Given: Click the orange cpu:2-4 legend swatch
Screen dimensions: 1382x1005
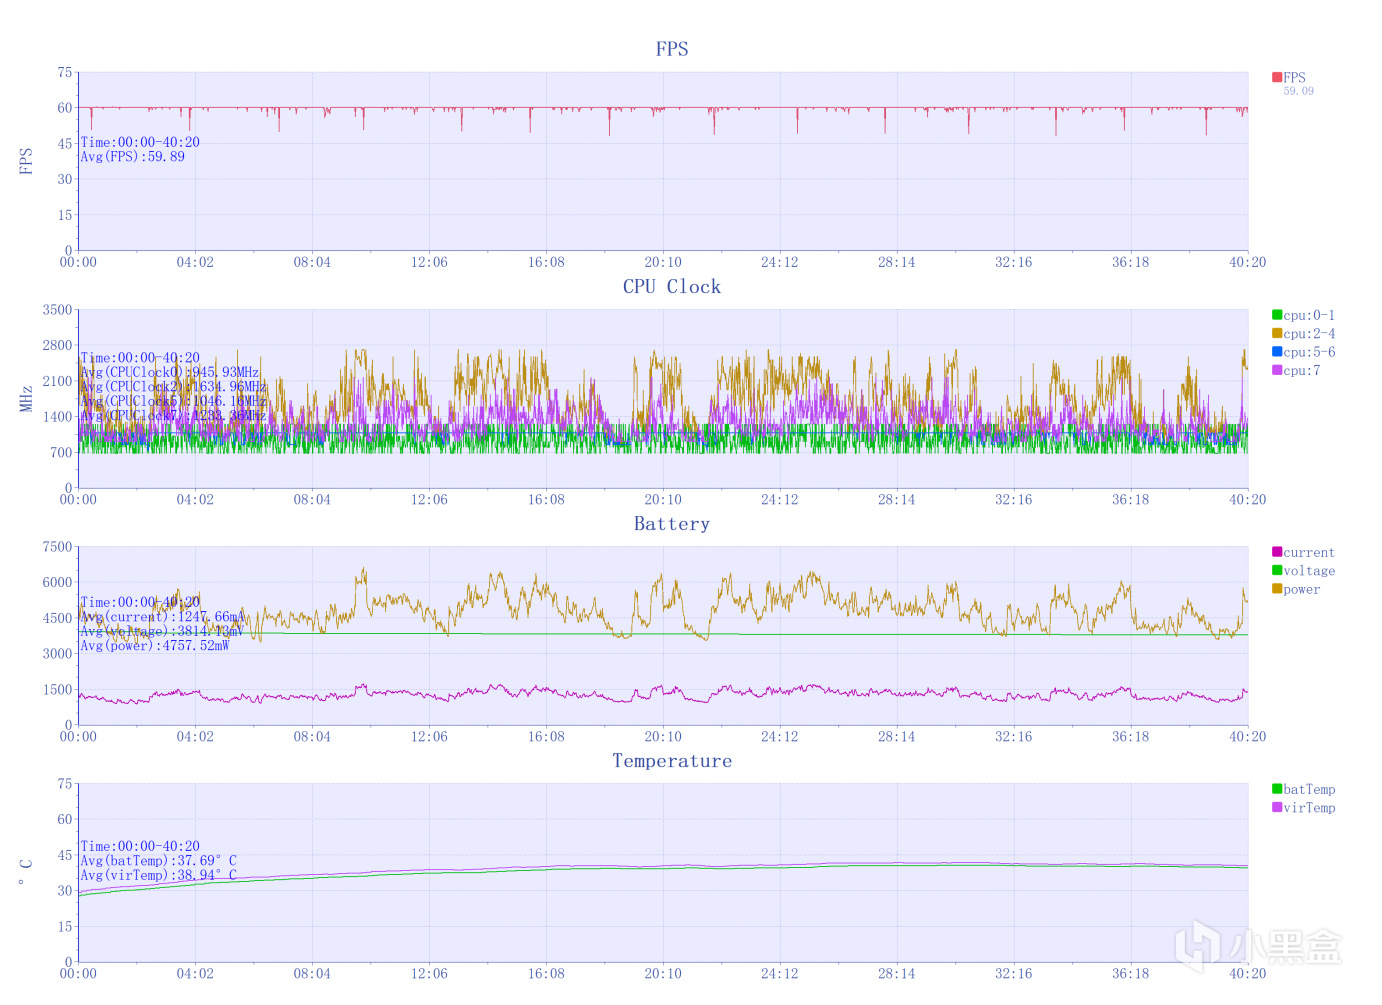Looking at the screenshot, I should click(x=1277, y=333).
